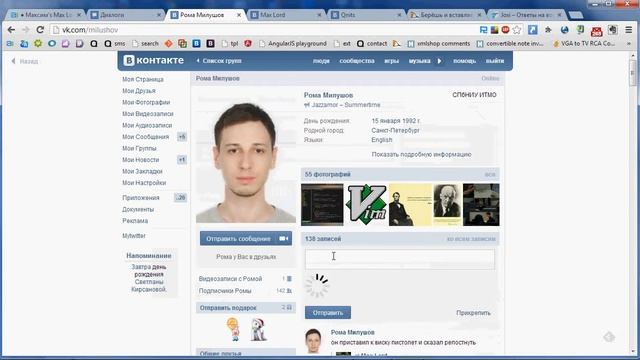Open Мои Друзья in sidebar
Viewport: 640px width, 360px height.
click(139, 91)
